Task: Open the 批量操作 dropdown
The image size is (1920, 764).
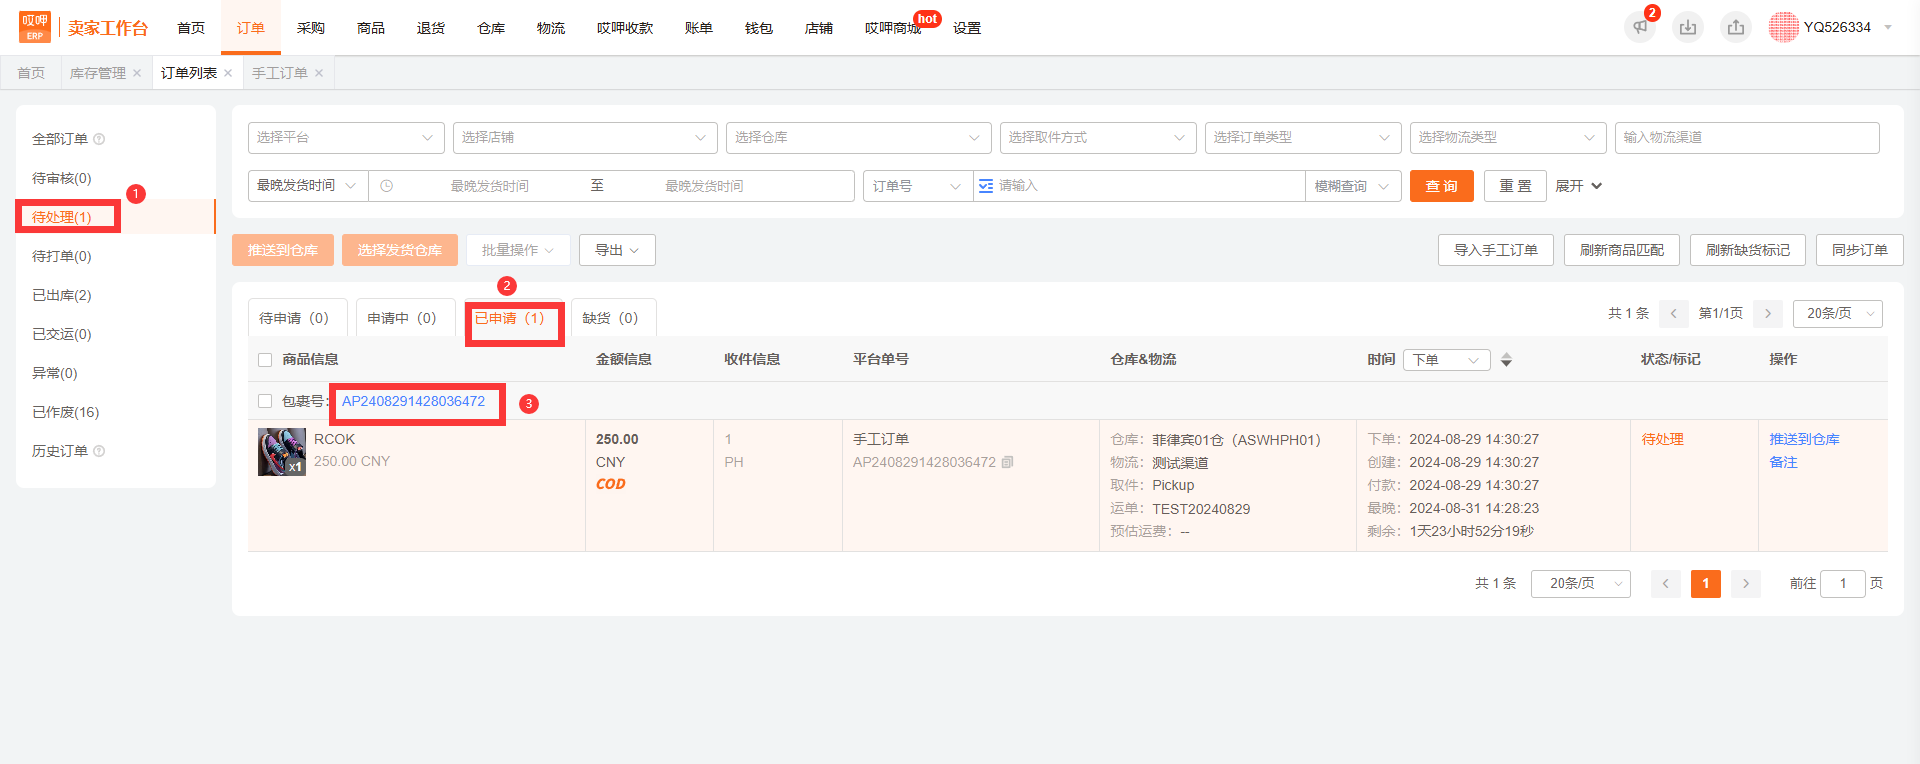Action: pos(518,250)
